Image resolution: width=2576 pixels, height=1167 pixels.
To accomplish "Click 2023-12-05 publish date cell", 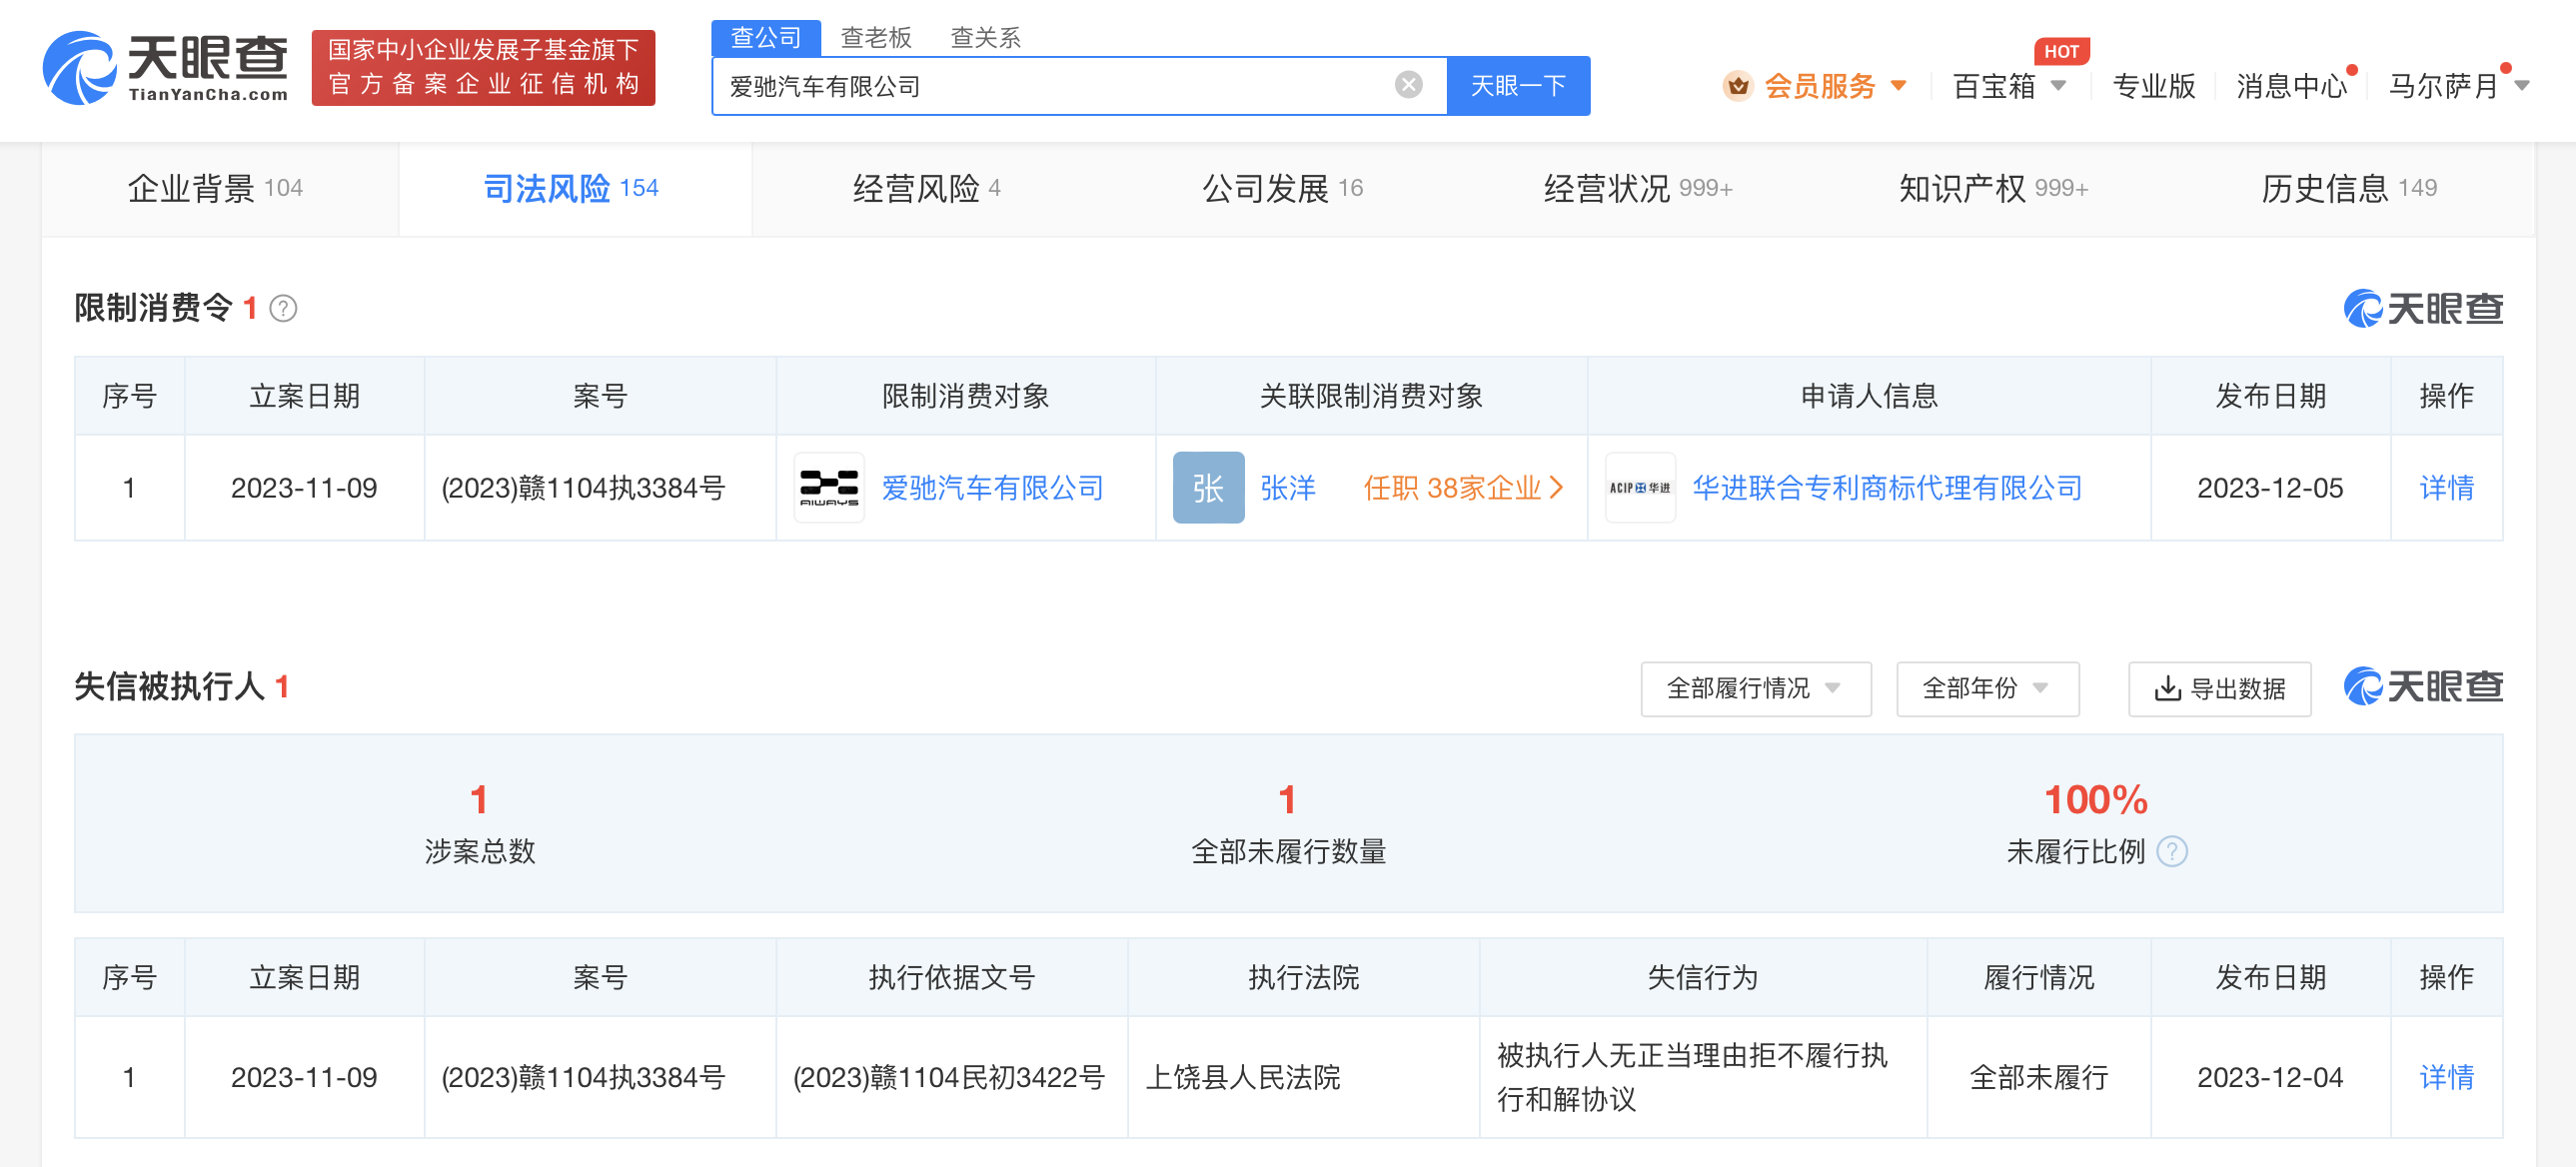I will (x=2269, y=487).
